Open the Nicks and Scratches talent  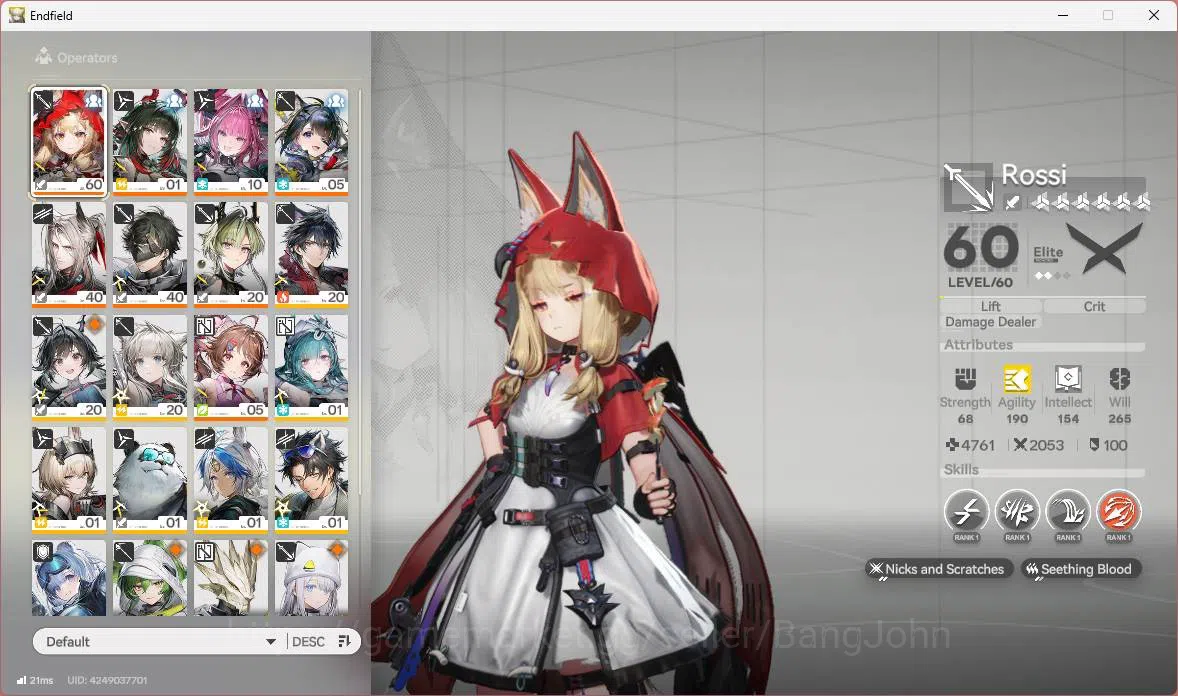pyautogui.click(x=938, y=569)
